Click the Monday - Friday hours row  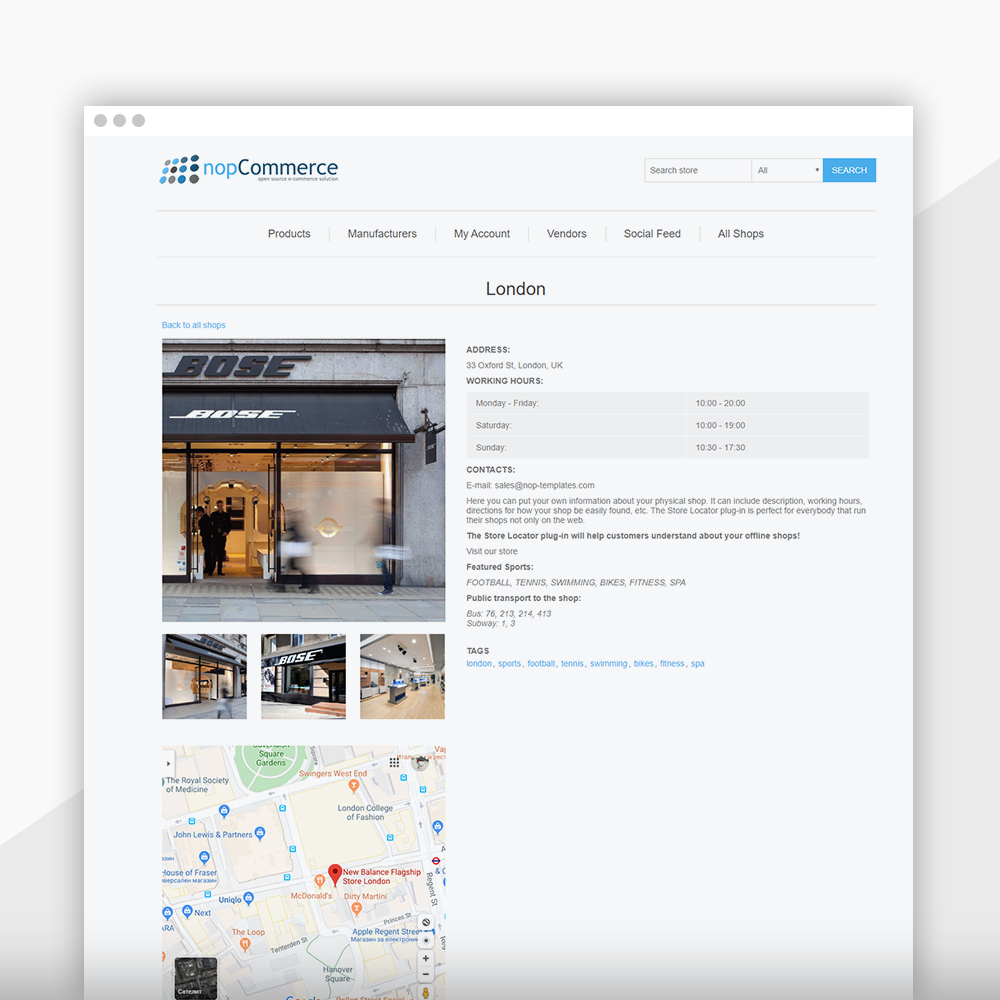coord(668,403)
